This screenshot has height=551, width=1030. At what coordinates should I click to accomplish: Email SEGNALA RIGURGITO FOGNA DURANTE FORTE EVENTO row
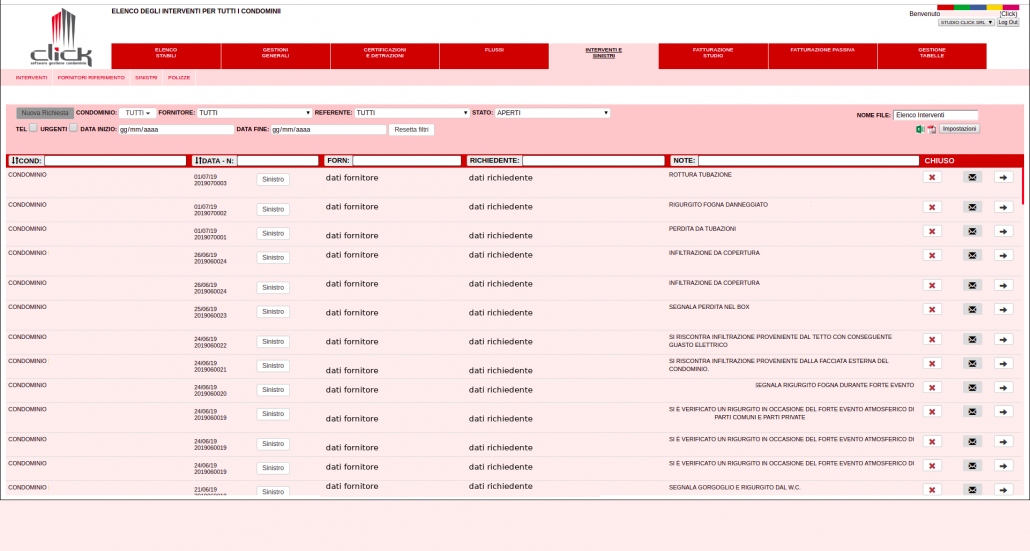(x=972, y=387)
